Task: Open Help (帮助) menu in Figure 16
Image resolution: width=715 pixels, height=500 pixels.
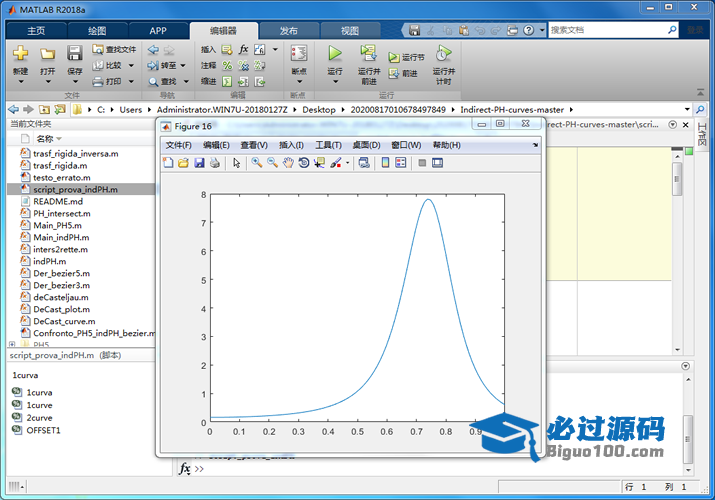Action: pos(446,145)
